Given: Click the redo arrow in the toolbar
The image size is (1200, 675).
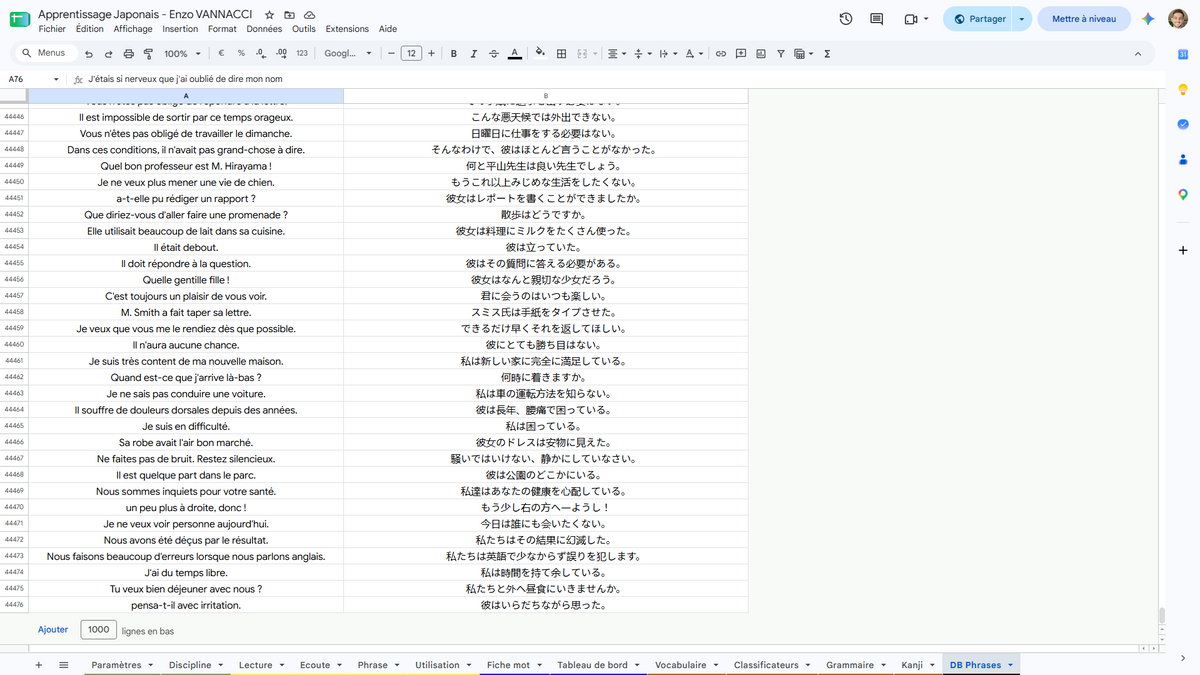Looking at the screenshot, I should pos(109,54).
